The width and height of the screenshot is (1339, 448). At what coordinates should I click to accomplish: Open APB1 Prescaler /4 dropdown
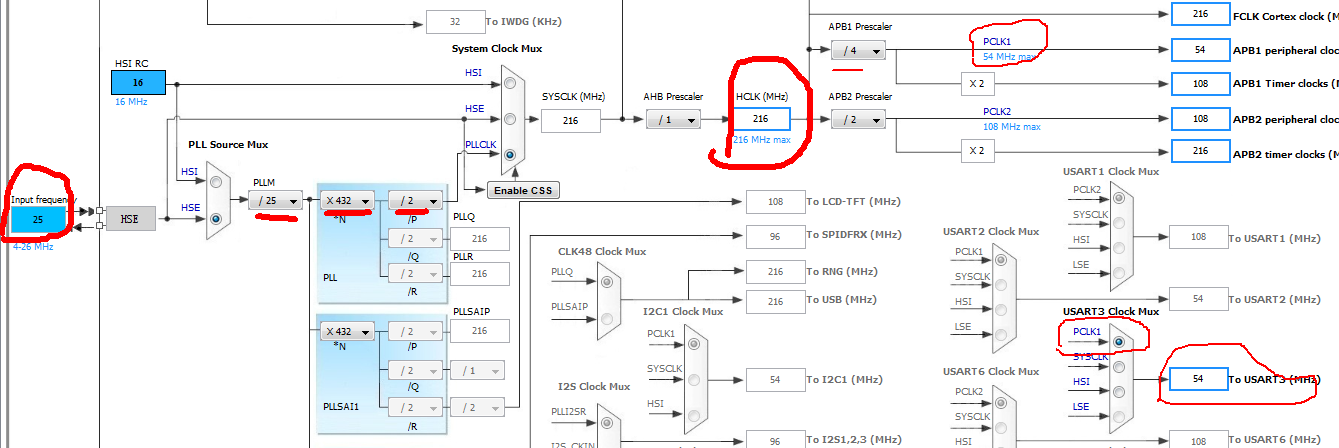click(858, 51)
